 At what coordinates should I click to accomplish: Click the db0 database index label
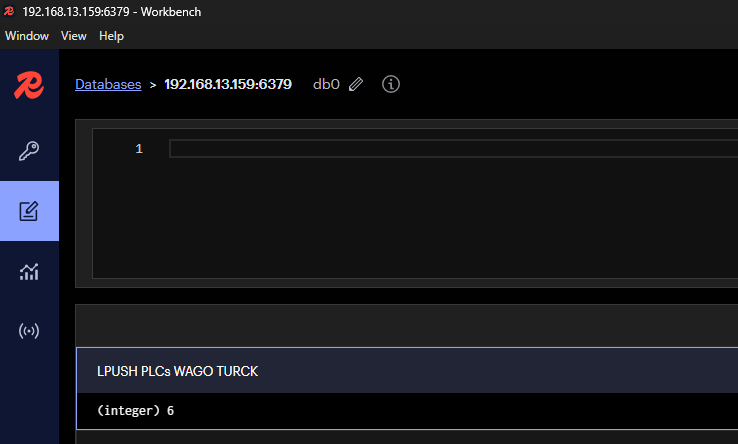[326, 84]
